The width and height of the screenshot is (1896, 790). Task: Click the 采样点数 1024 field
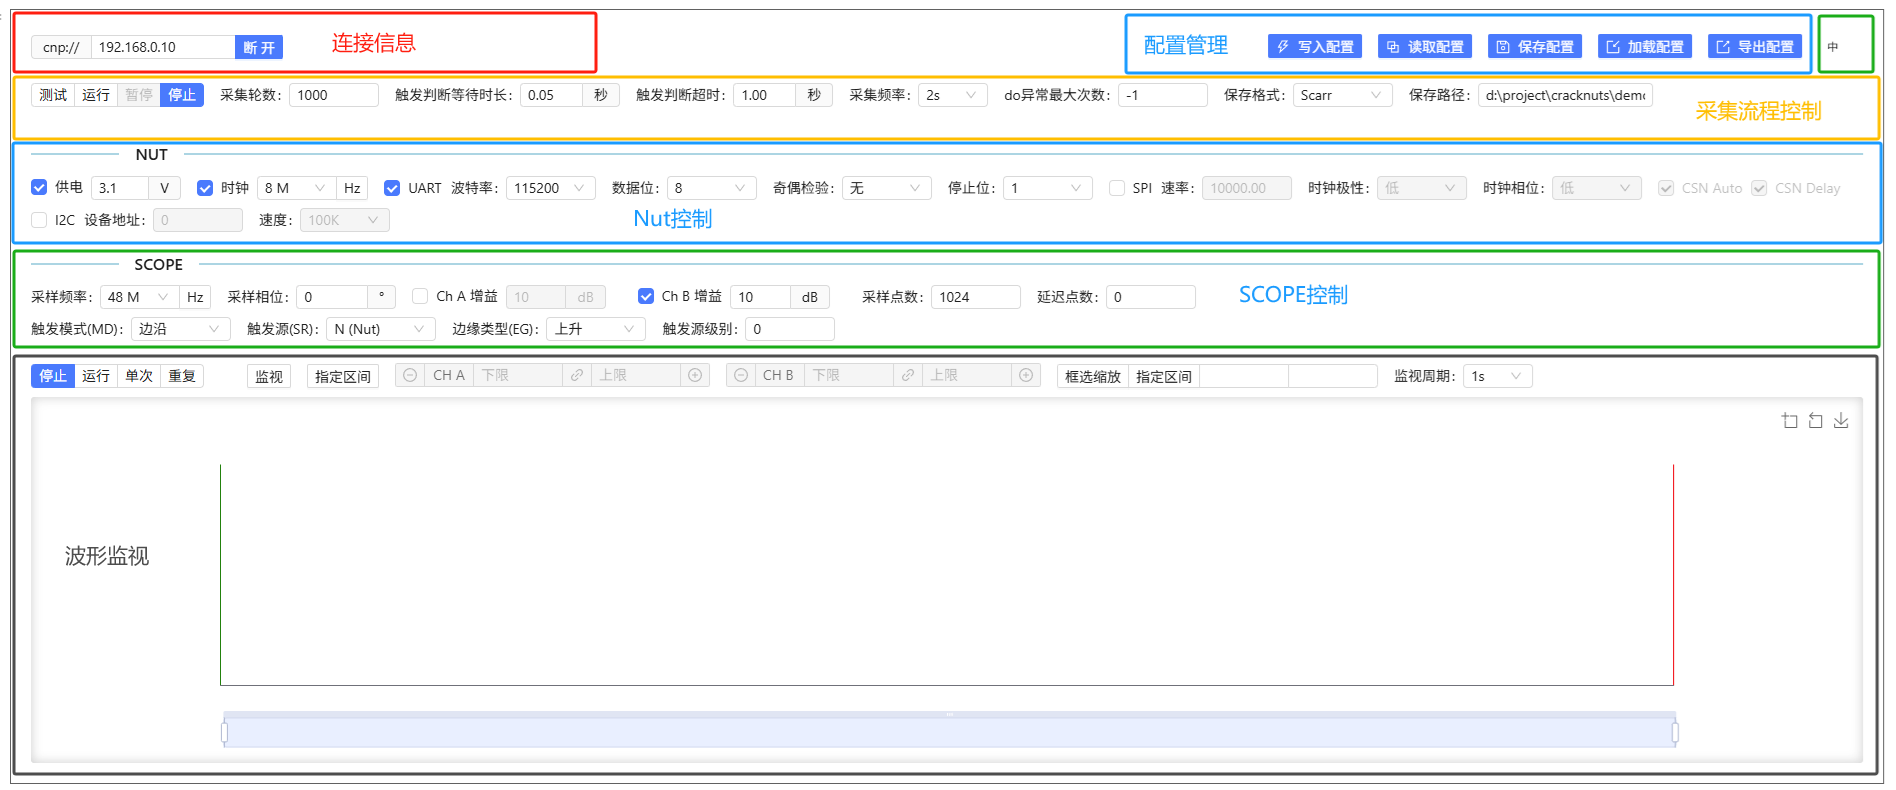tap(976, 297)
